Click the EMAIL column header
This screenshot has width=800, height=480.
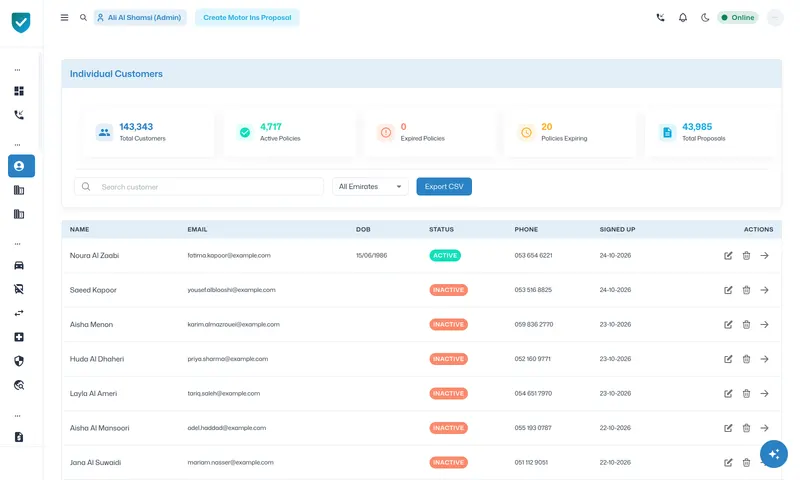(197, 230)
